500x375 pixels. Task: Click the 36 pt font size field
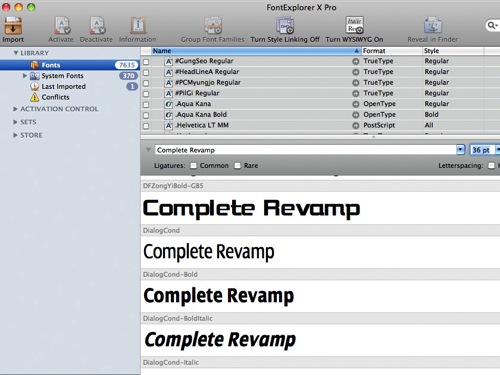pos(482,150)
